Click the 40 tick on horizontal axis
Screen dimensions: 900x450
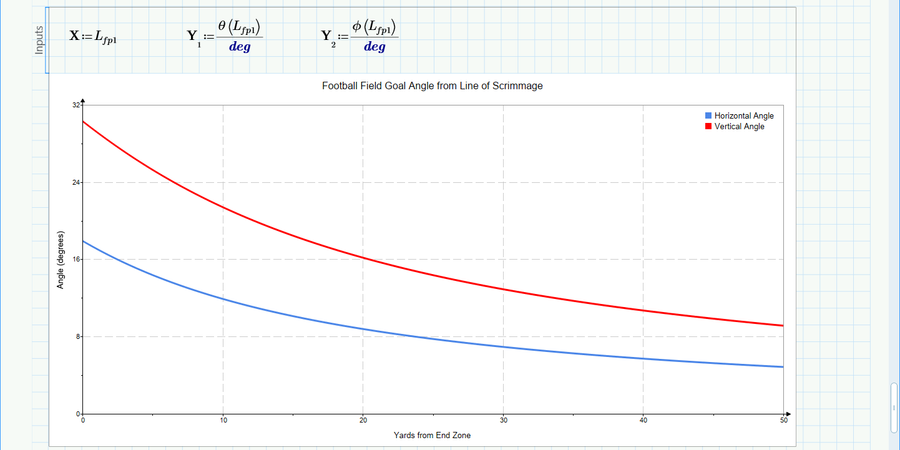point(643,420)
